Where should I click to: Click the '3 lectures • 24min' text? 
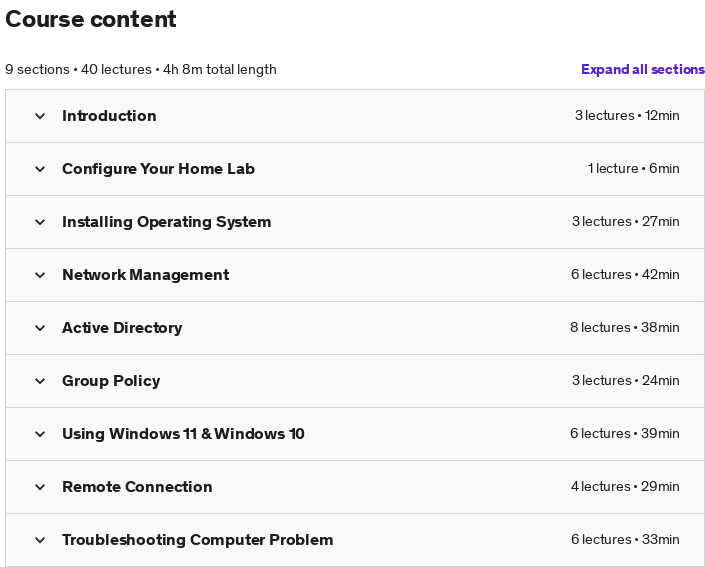pos(625,381)
